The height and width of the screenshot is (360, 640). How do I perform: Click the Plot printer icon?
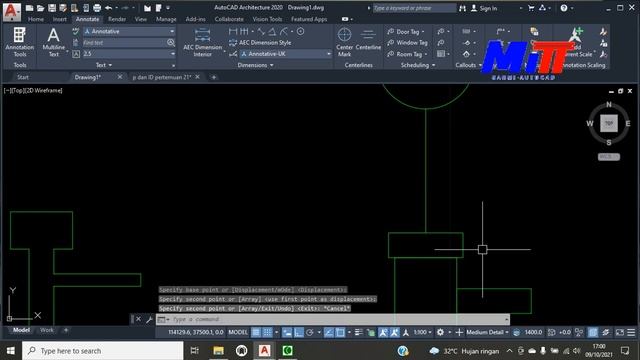coord(97,8)
